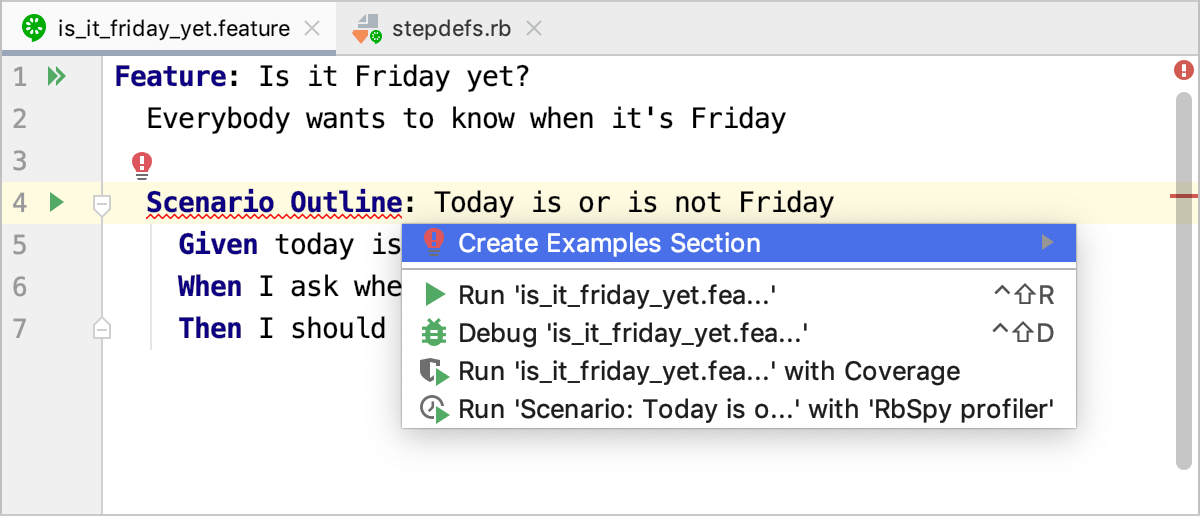Click the red error stripe mark in the scrollbar
1200x516 pixels.
click(x=1183, y=196)
